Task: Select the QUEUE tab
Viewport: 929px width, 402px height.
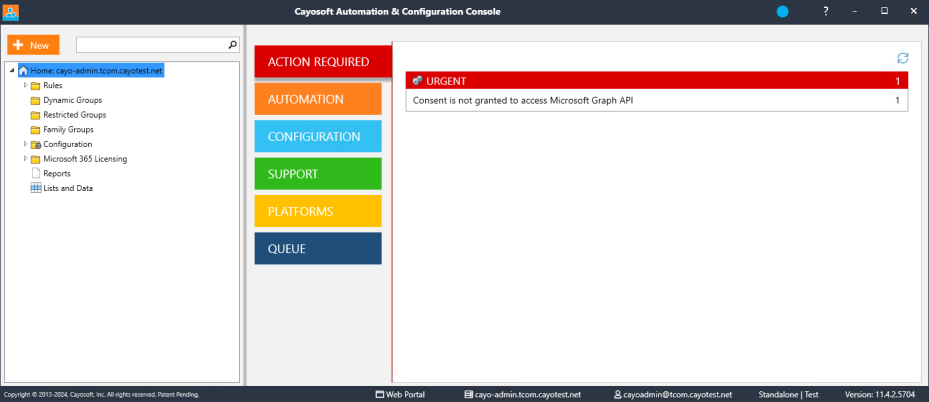Action: (318, 248)
